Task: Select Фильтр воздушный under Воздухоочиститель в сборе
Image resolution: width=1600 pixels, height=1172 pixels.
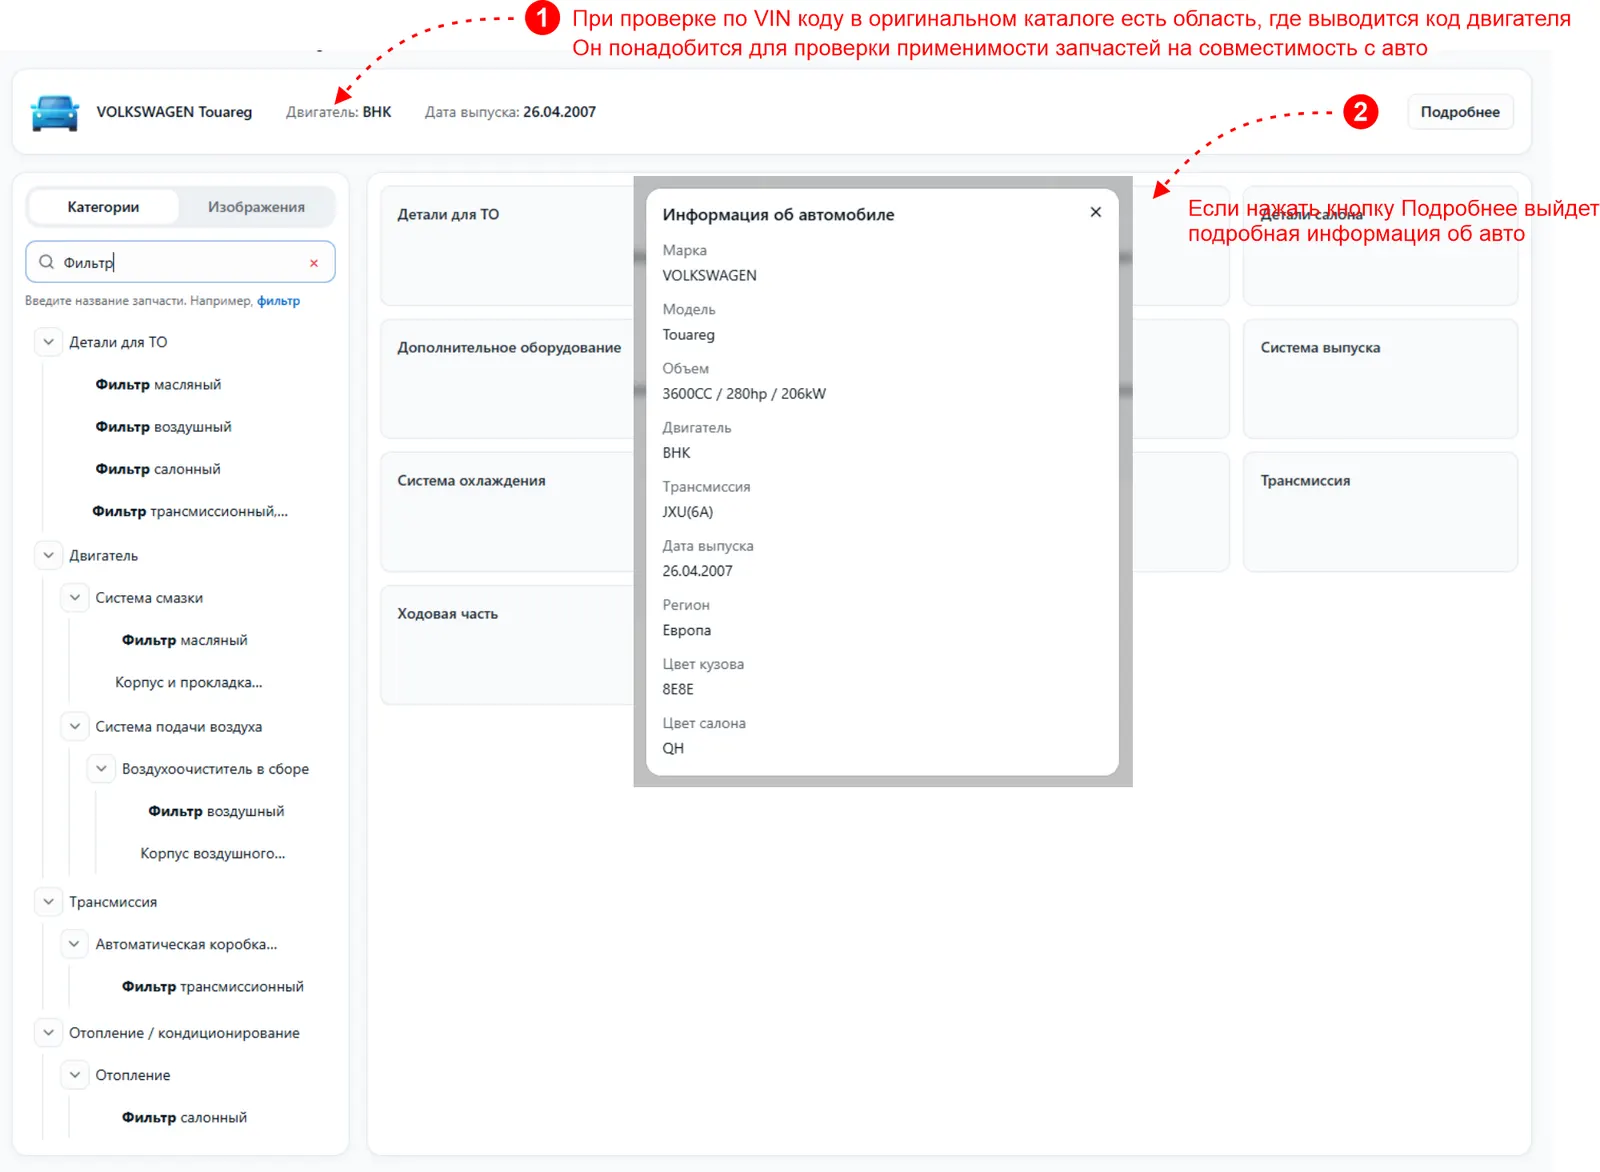Action: tap(216, 812)
